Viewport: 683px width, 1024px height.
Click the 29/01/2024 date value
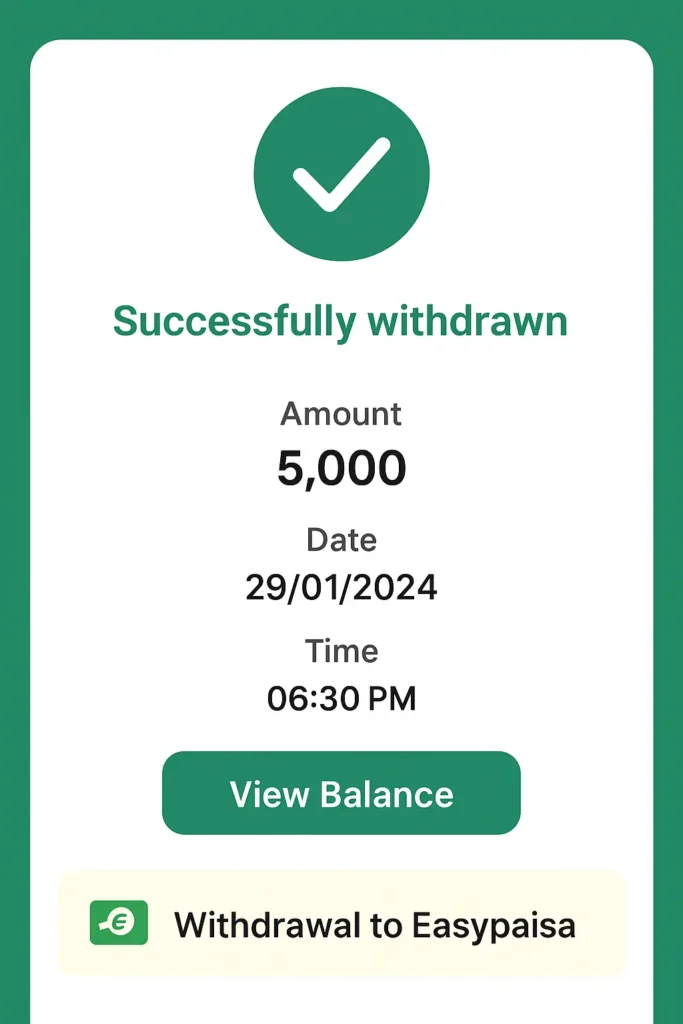pyautogui.click(x=341, y=587)
